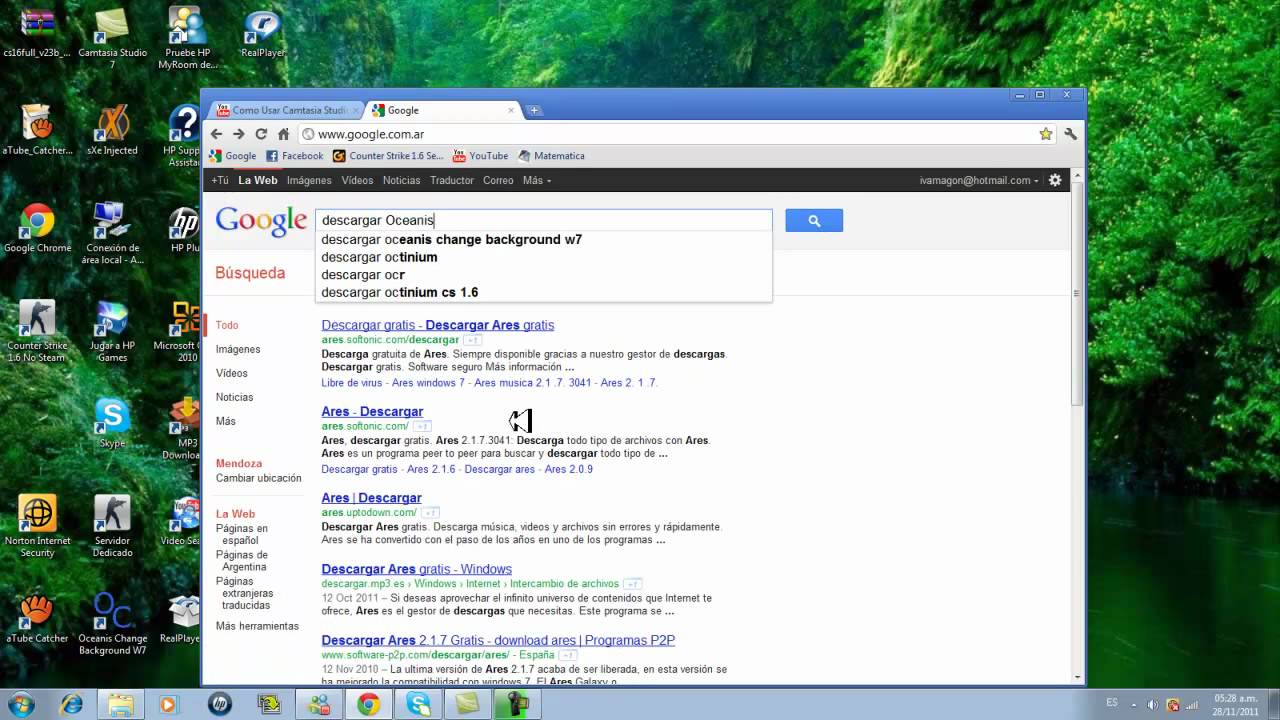Screen dimensions: 1280x720
Task: Open Windows Explorer folder in taskbar
Action: point(120,704)
